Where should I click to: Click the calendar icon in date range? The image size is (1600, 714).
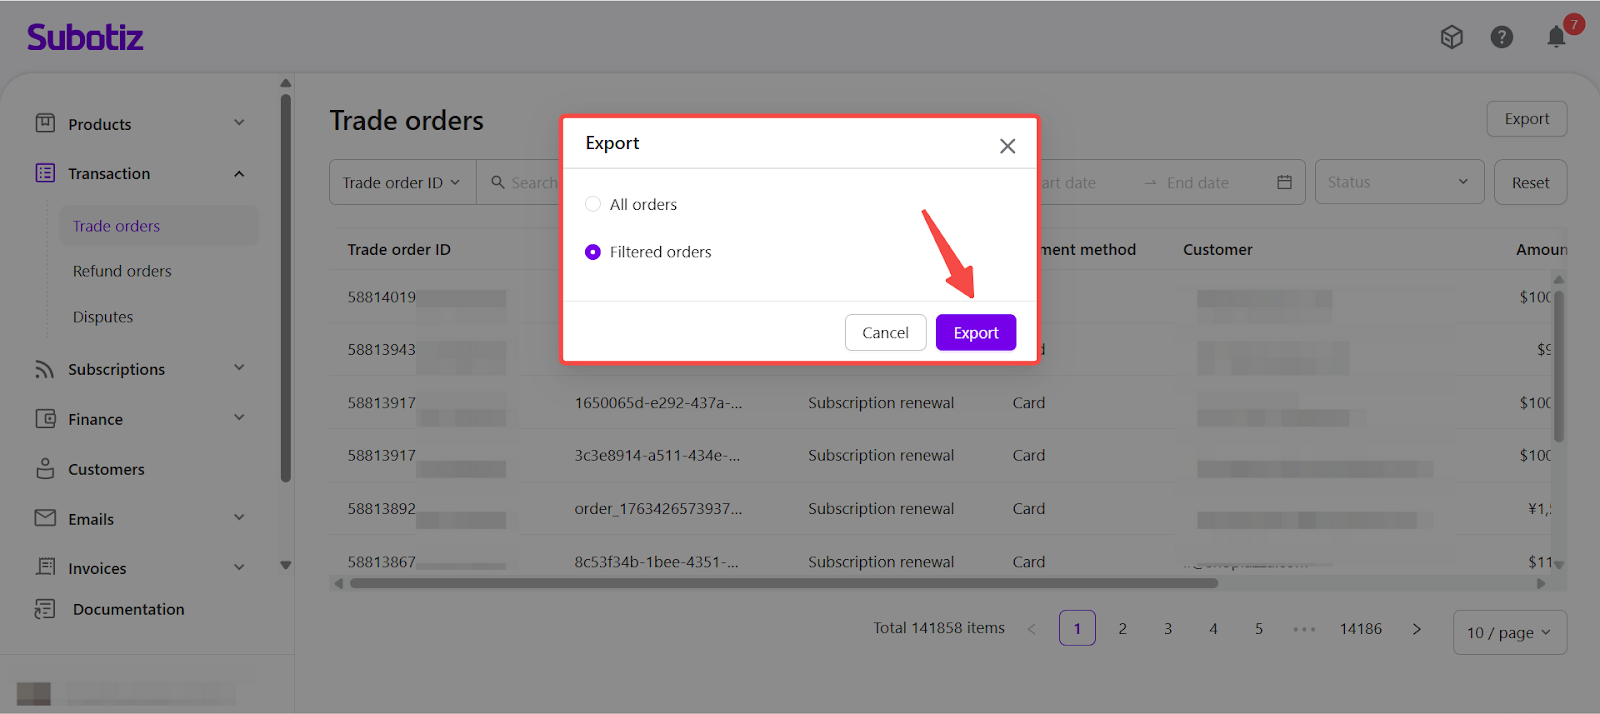pos(1284,182)
